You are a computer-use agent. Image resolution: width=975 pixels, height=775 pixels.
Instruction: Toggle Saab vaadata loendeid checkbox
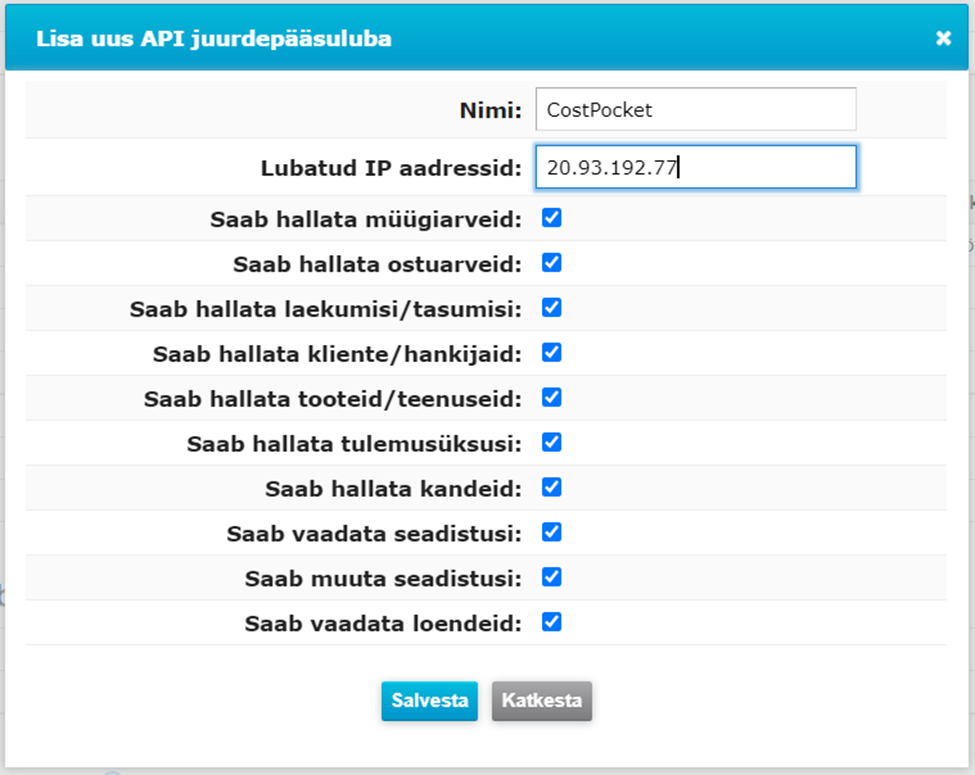point(552,622)
